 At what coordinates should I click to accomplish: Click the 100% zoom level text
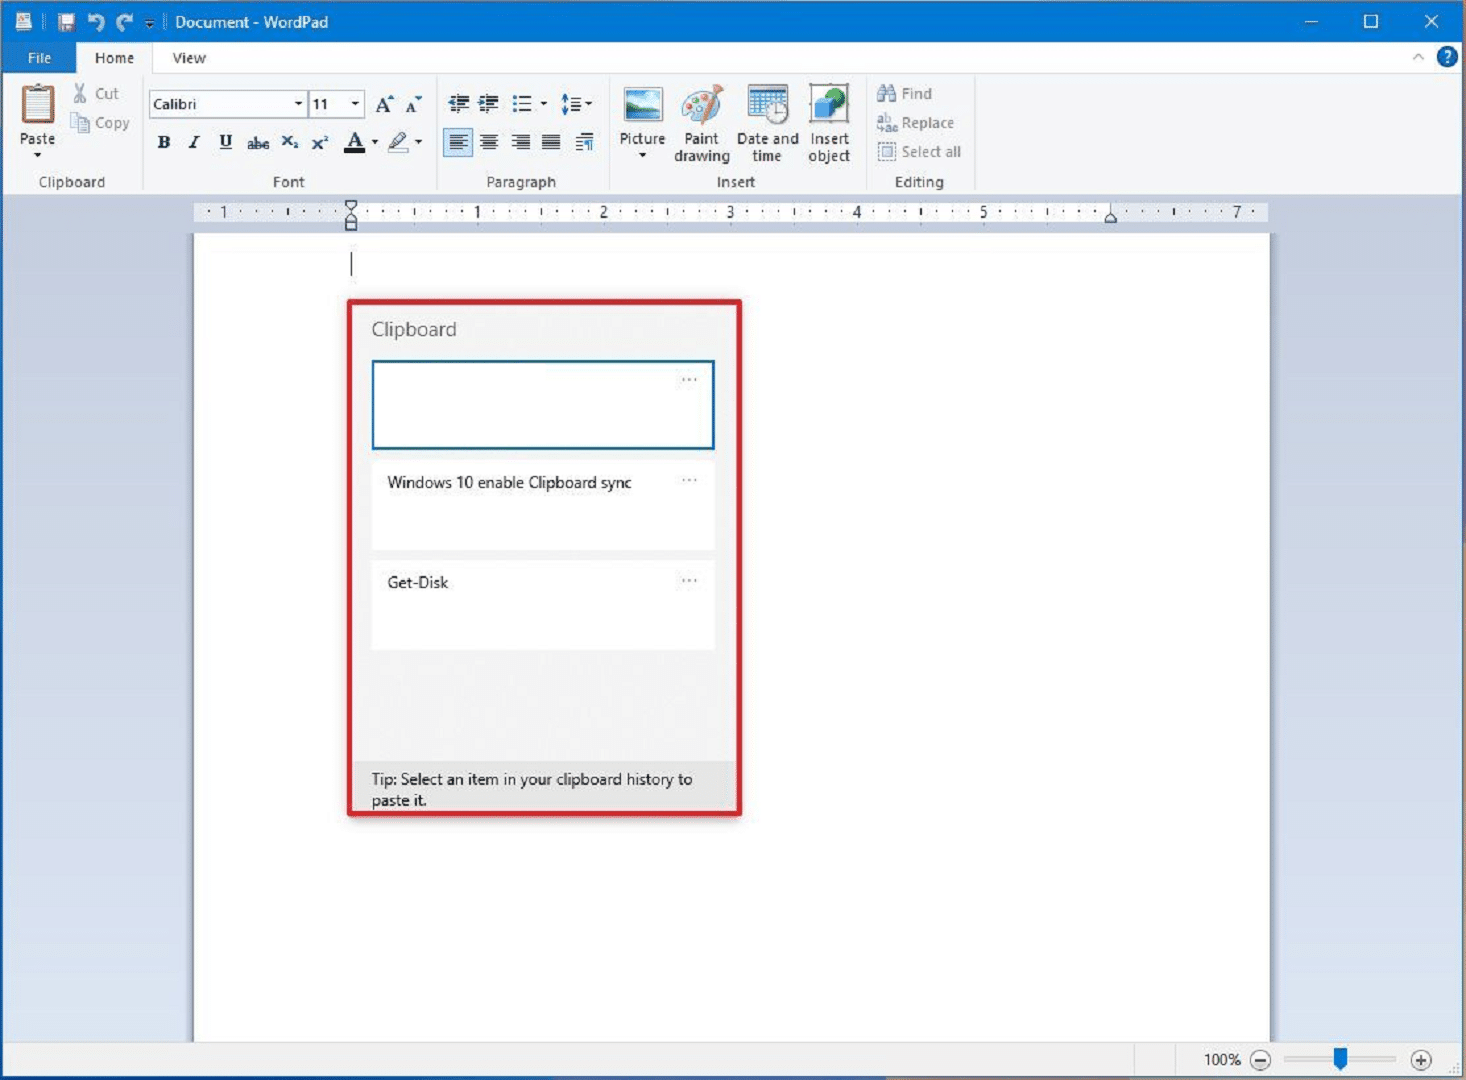pos(1222,1060)
